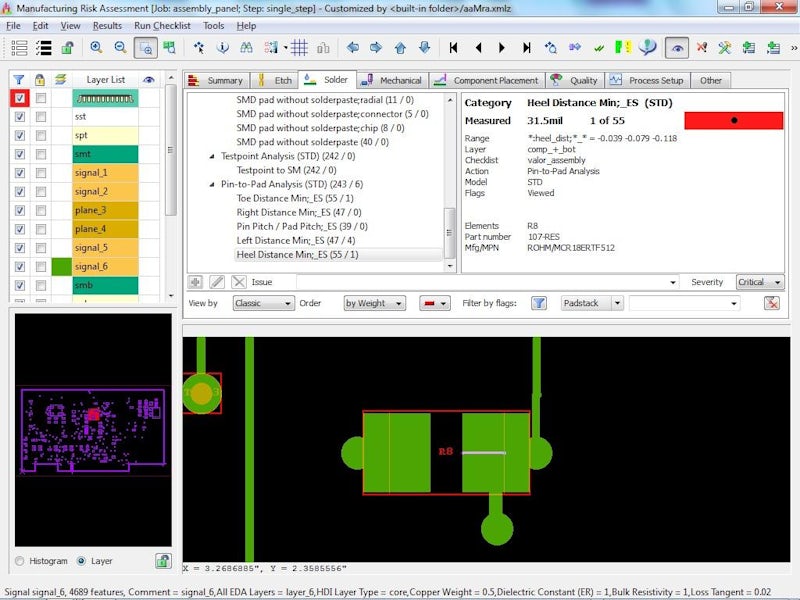800x600 pixels.
Task: Open the Severity Critical dropdown
Action: coord(760,282)
